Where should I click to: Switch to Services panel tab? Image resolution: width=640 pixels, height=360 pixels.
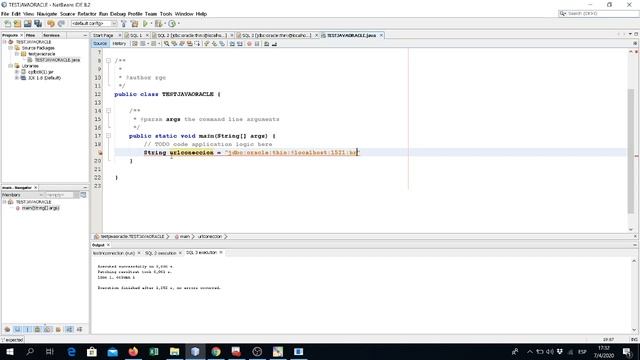(x=51, y=36)
